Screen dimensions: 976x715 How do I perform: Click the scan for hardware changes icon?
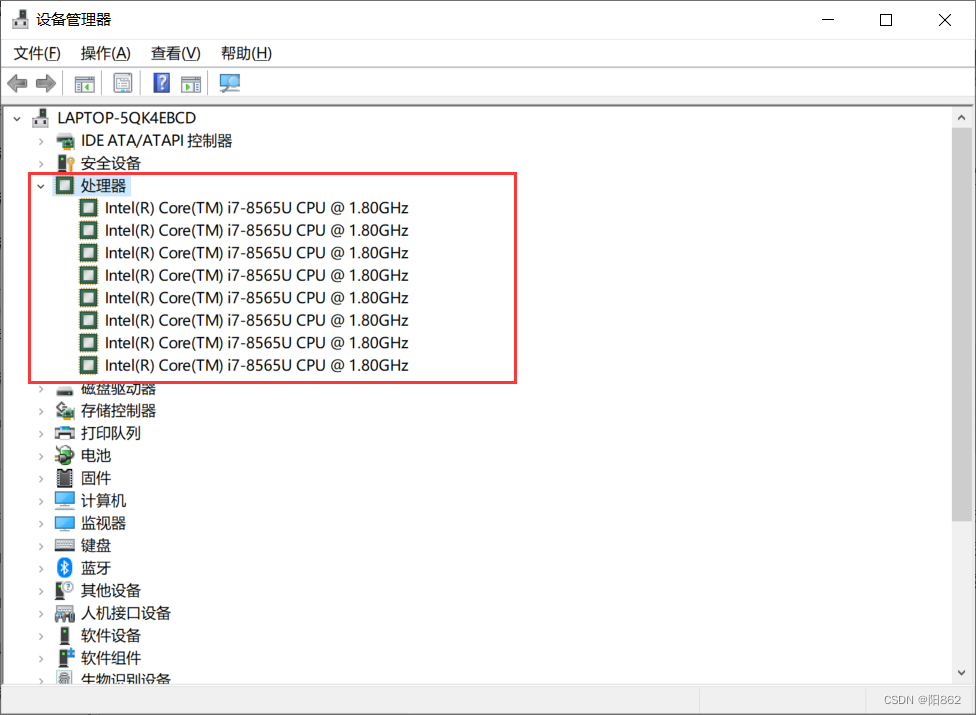point(230,83)
